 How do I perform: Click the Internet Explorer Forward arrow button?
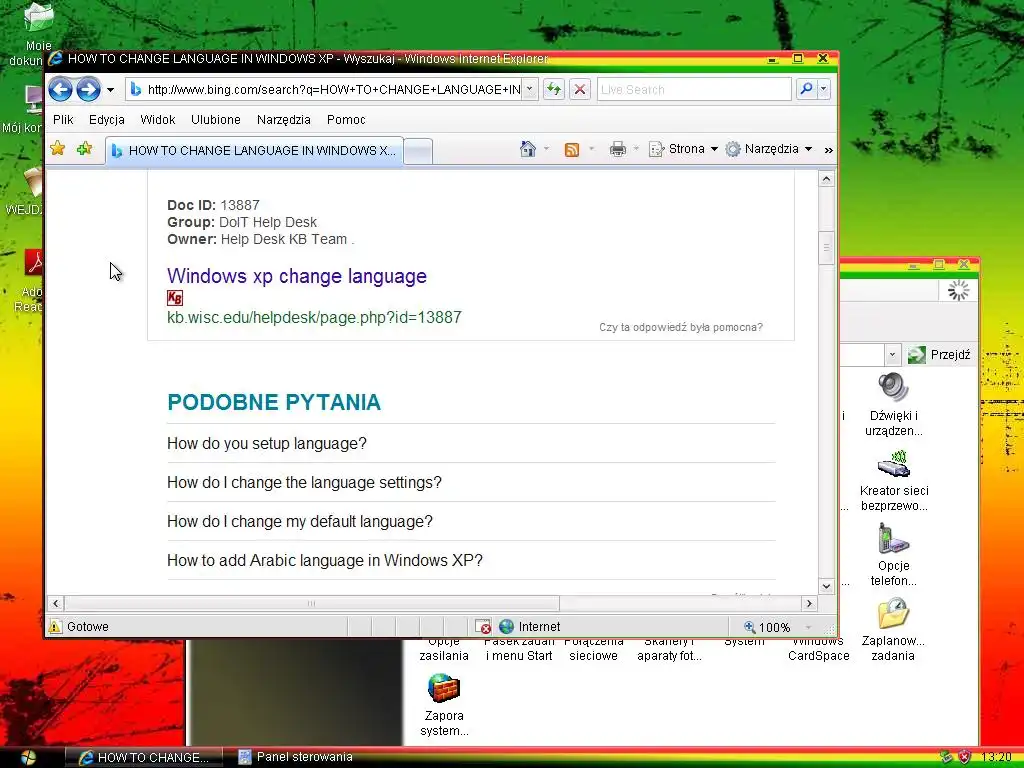pyautogui.click(x=88, y=89)
